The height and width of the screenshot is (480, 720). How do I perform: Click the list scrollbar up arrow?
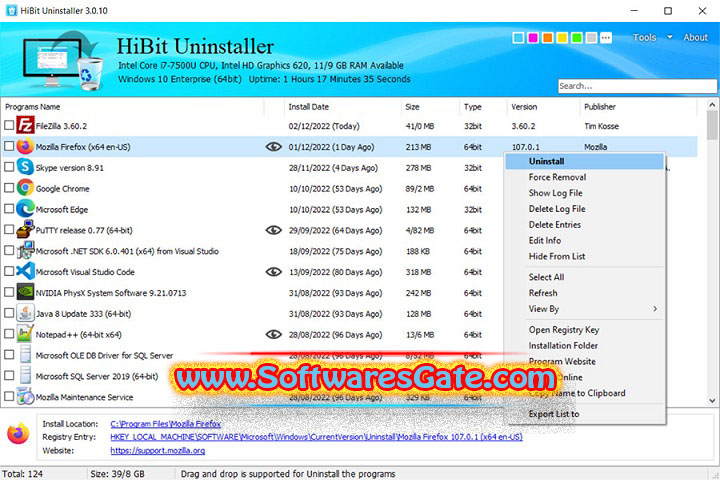click(712, 105)
